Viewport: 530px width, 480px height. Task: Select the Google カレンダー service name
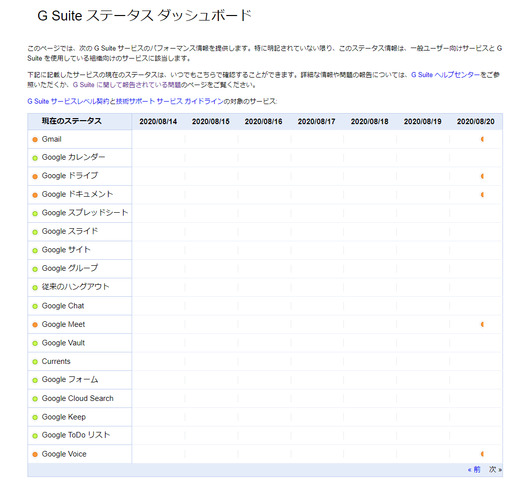[x=73, y=158]
